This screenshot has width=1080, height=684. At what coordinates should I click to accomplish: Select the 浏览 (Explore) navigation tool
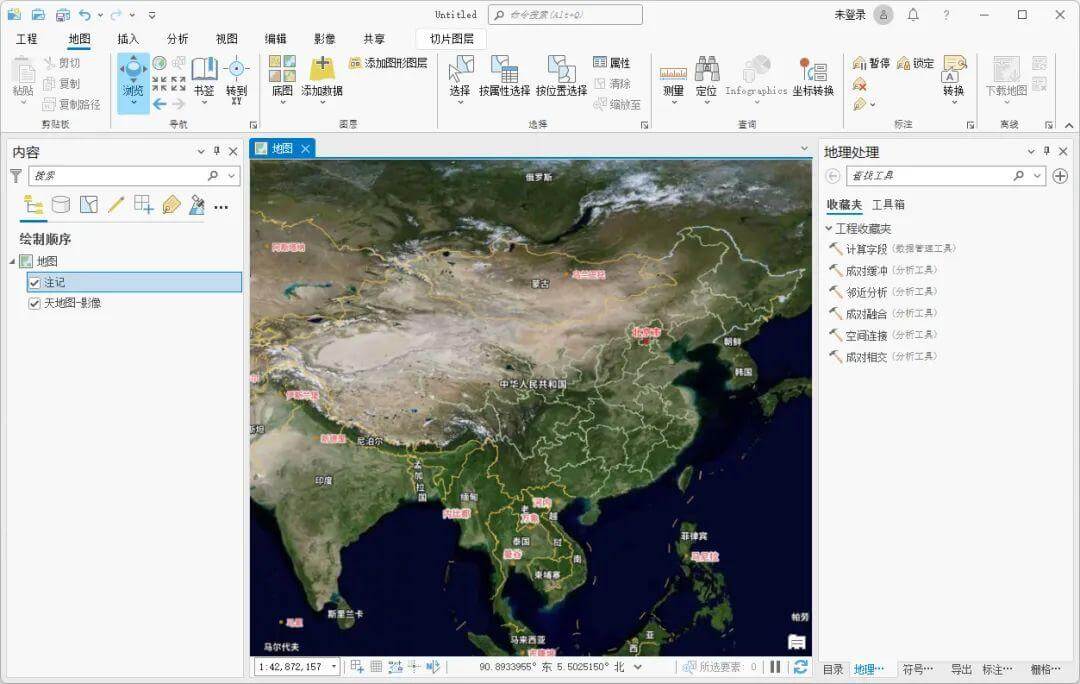pos(133,75)
